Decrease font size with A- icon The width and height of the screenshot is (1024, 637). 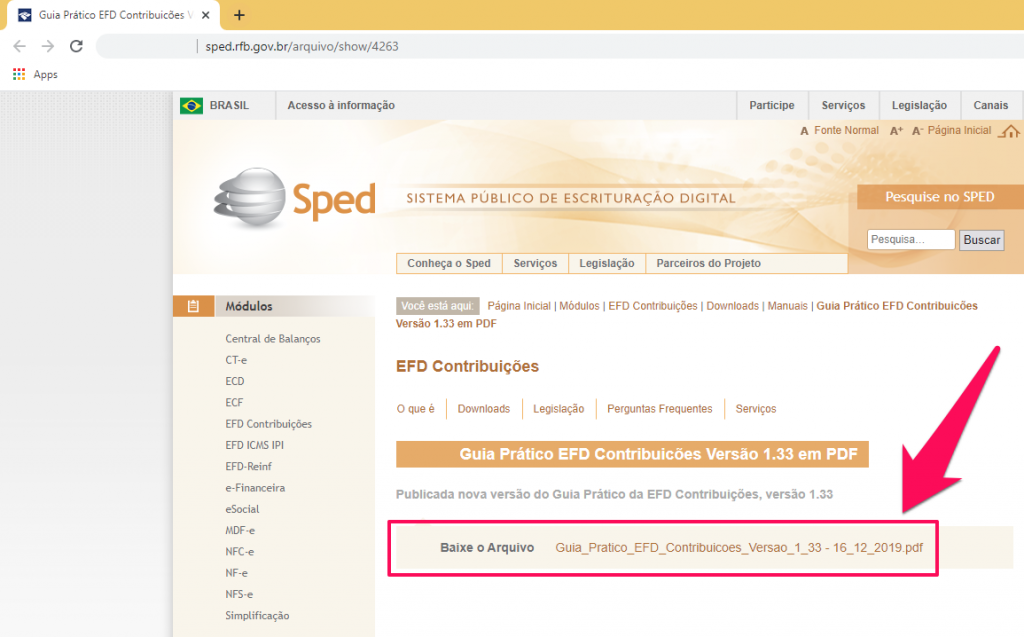pyautogui.click(x=917, y=131)
